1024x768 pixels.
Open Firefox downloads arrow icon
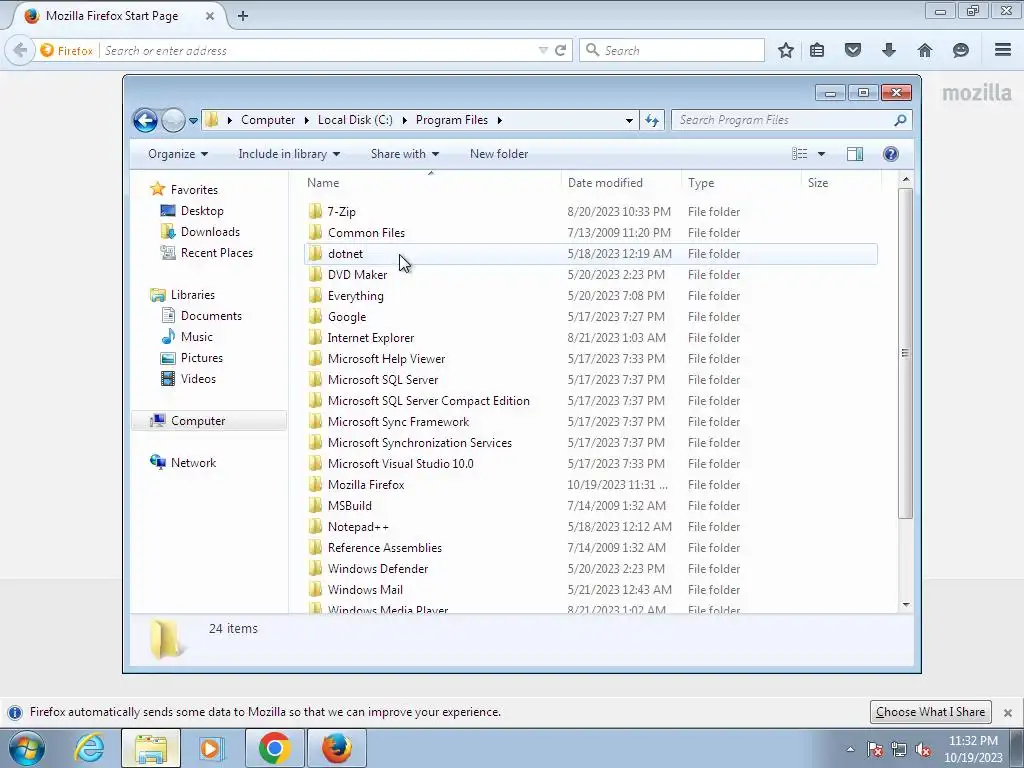[889, 50]
